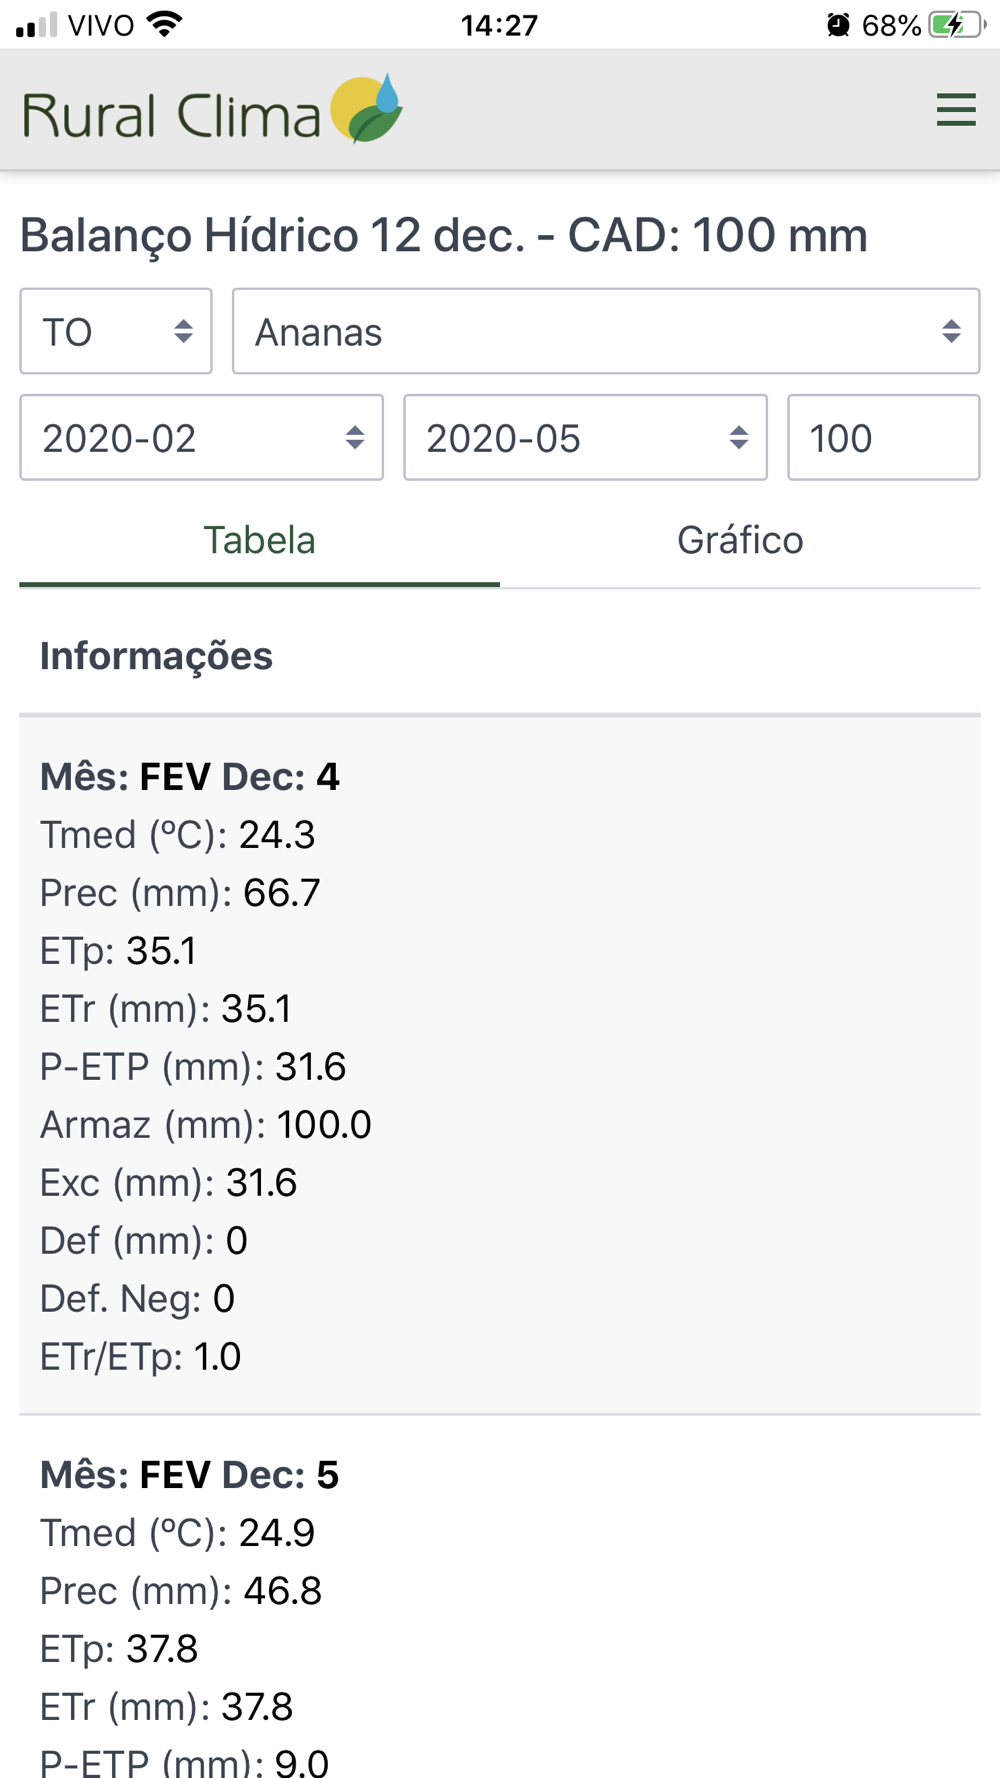Tap the cellular signal bars icon
This screenshot has height=1778, width=1000.
[37, 25]
